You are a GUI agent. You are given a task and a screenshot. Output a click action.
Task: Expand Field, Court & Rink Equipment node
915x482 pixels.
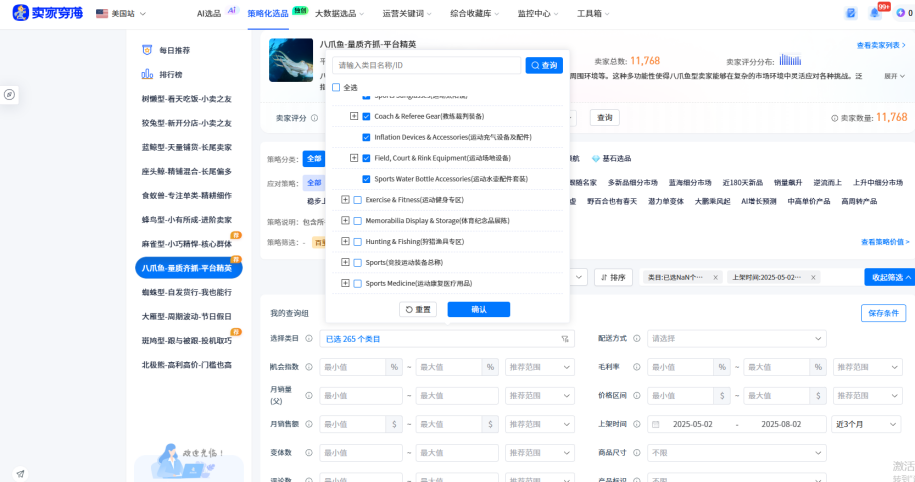(x=354, y=158)
